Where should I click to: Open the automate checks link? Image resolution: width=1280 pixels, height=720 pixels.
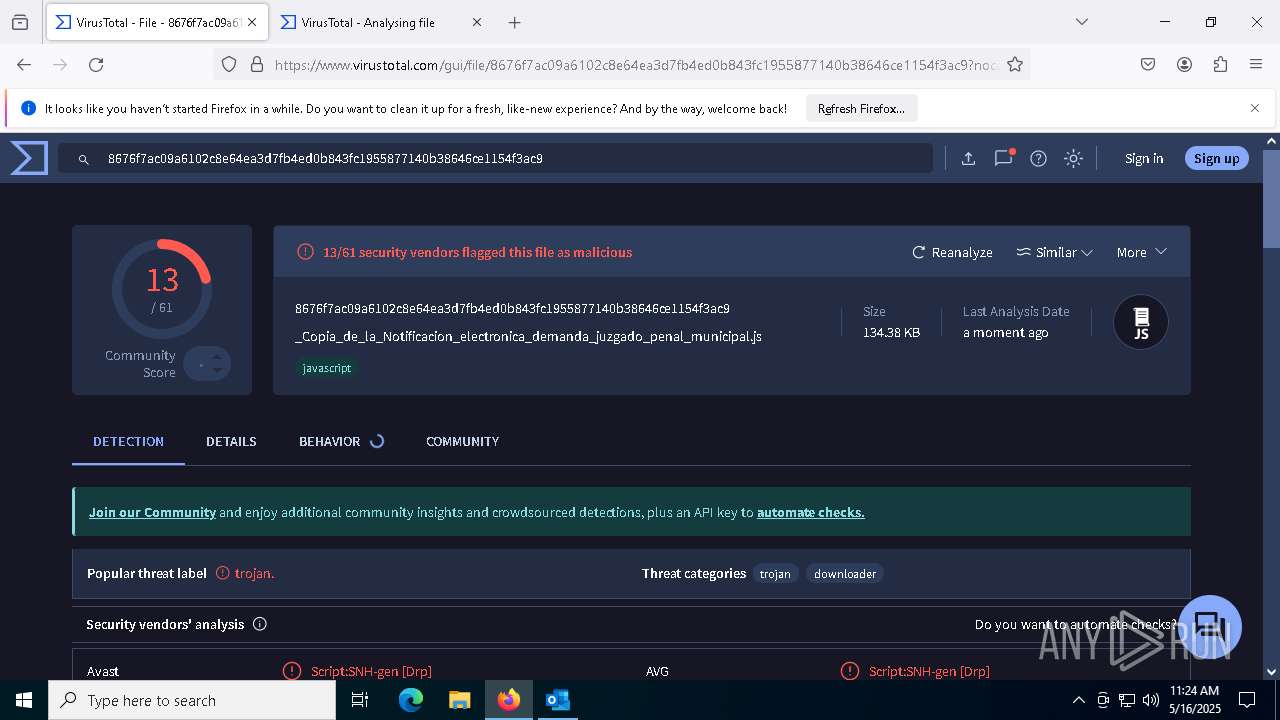811,512
